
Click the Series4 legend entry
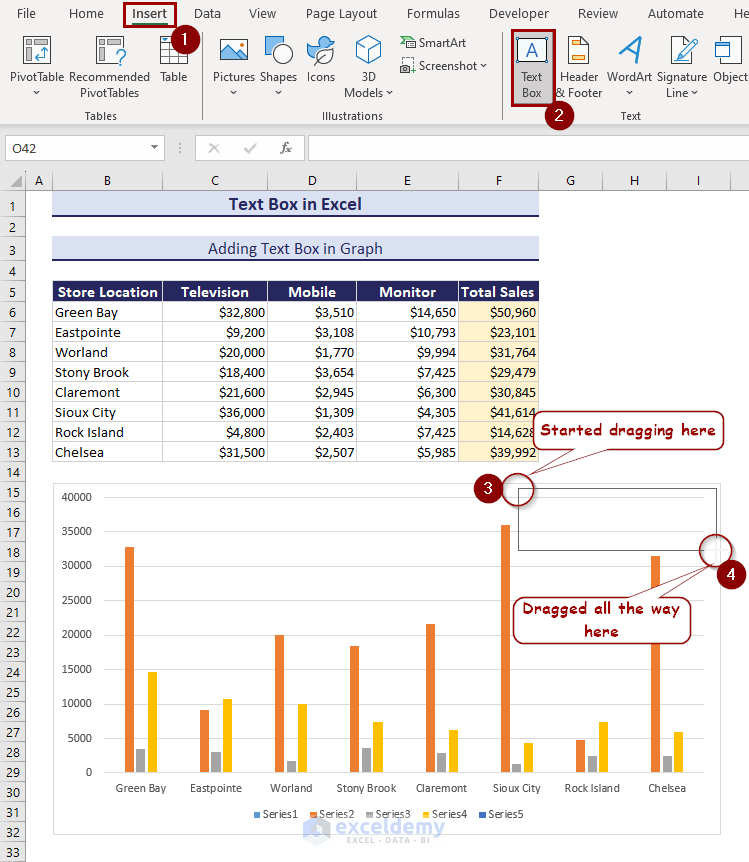(445, 814)
